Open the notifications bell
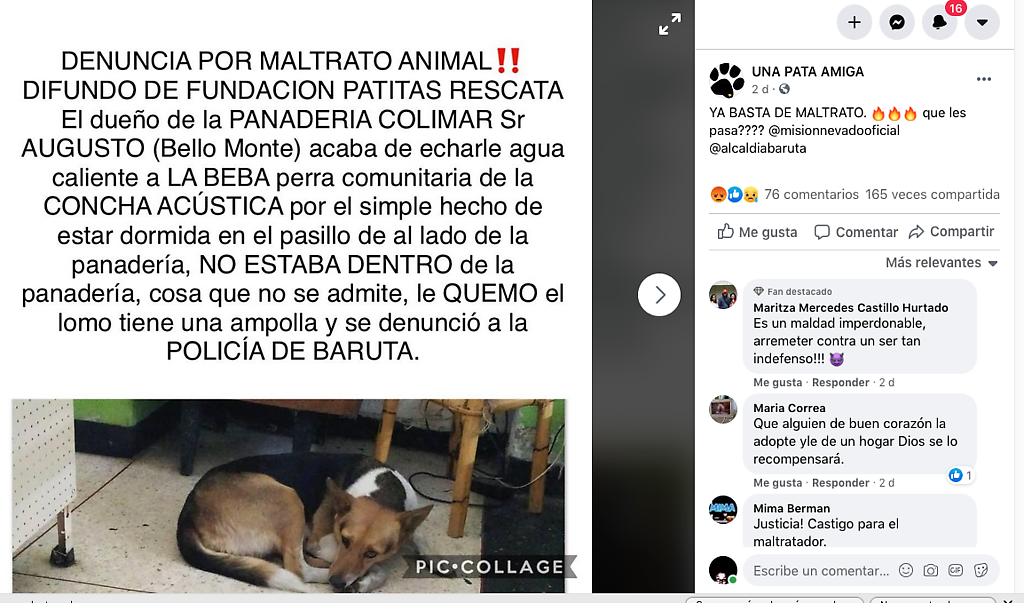 (x=939, y=22)
